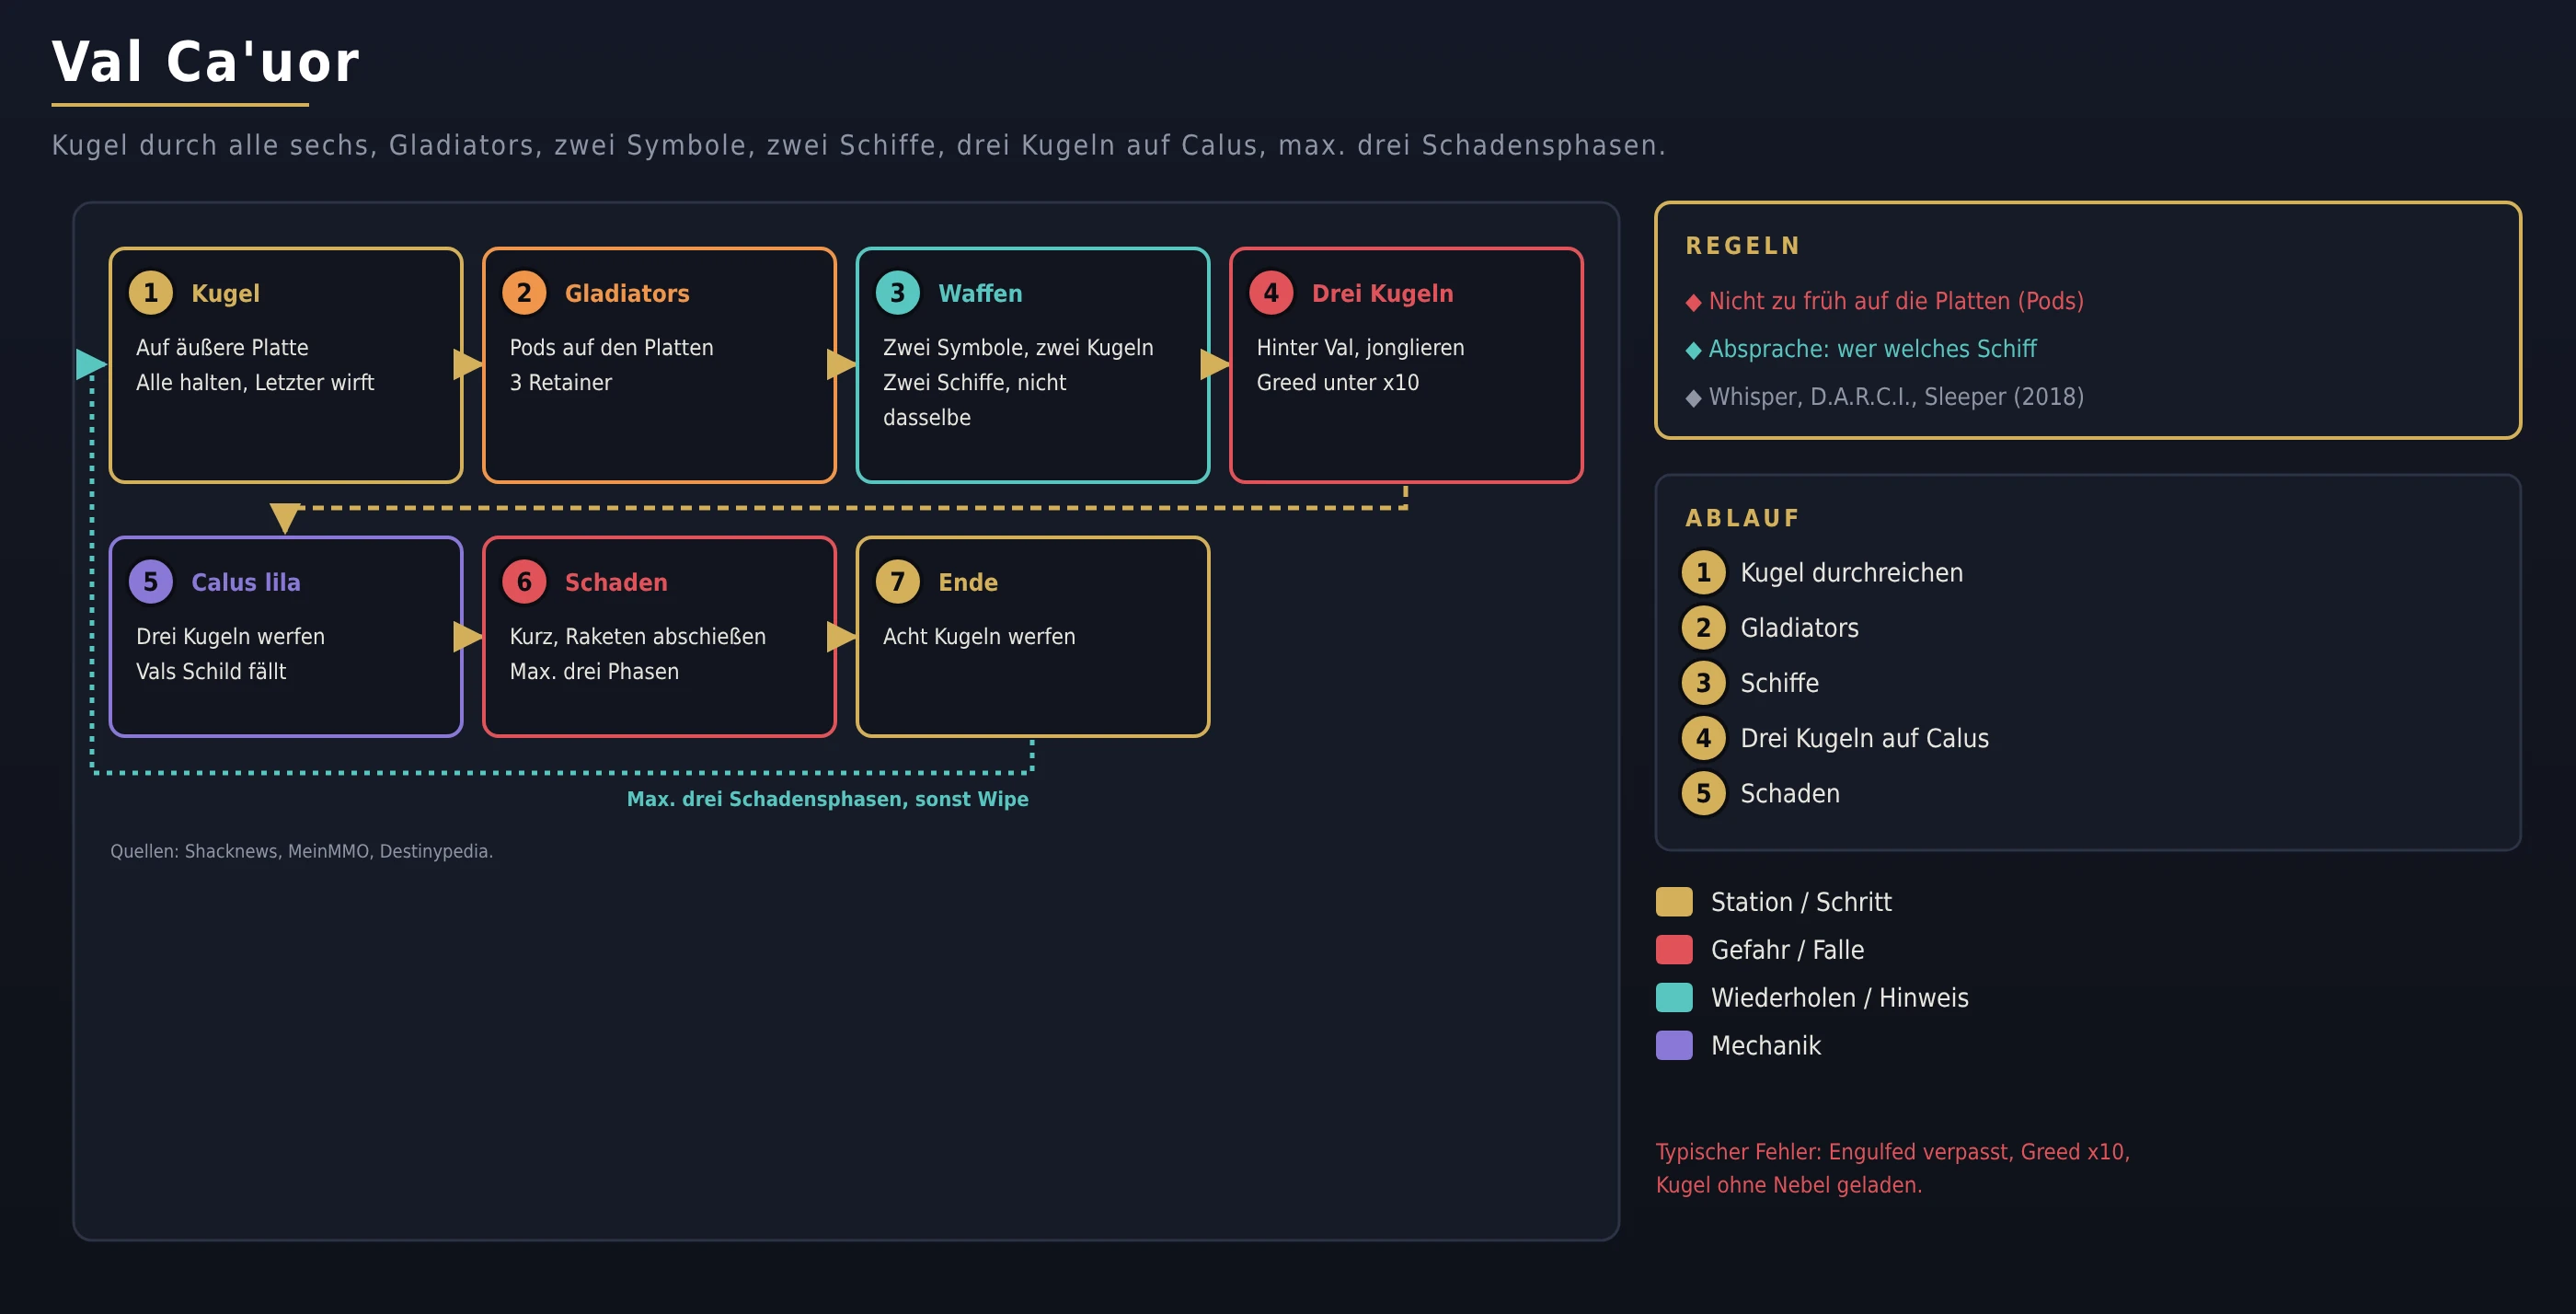Click Ablauf badge 3 beside Schiffe

(1704, 683)
